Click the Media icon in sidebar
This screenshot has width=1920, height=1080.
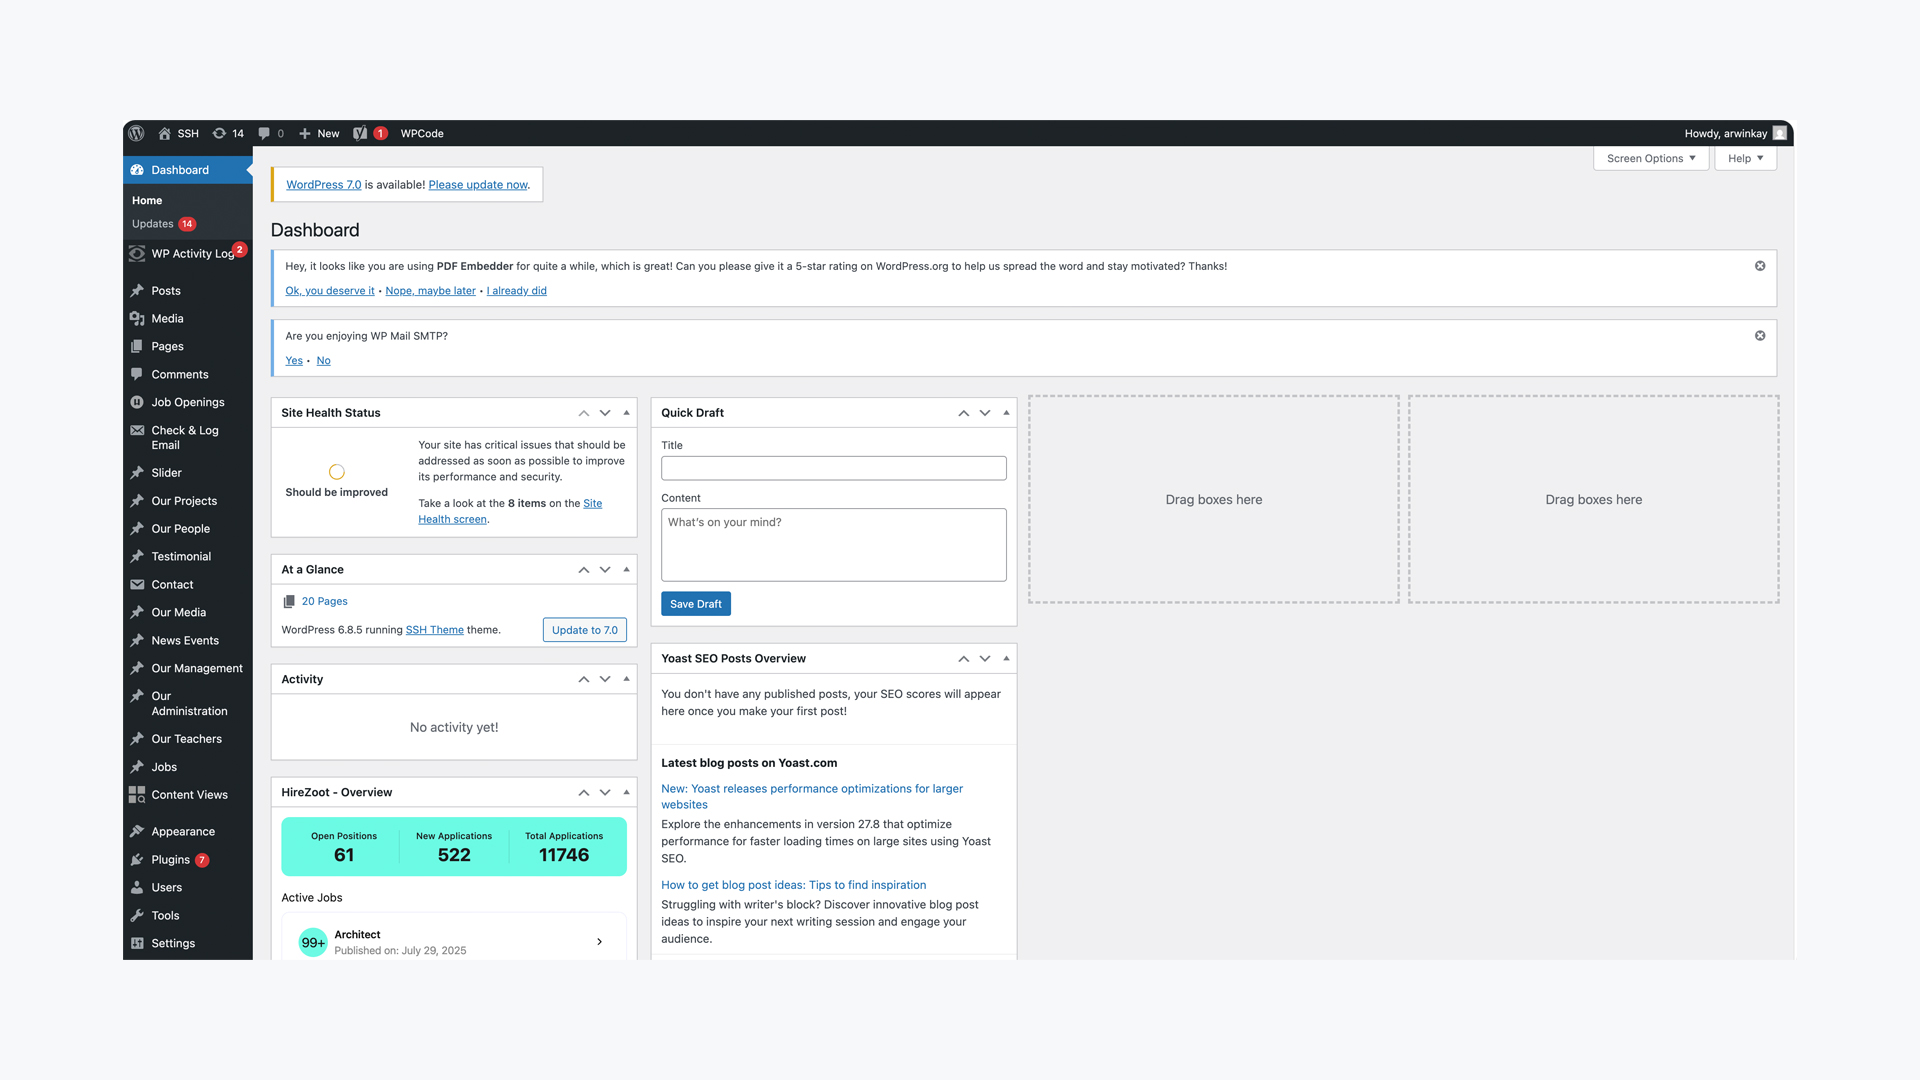coord(137,319)
